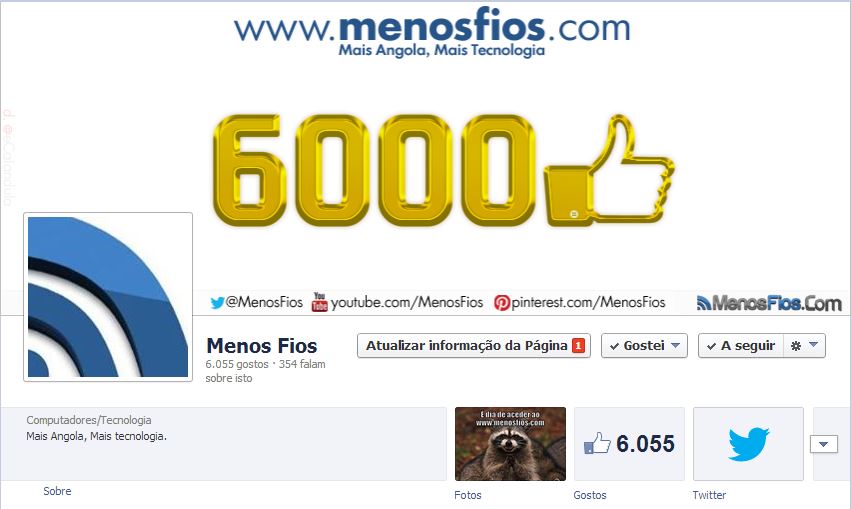
Task: Expand the Gostei dropdown arrow
Action: tap(675, 345)
